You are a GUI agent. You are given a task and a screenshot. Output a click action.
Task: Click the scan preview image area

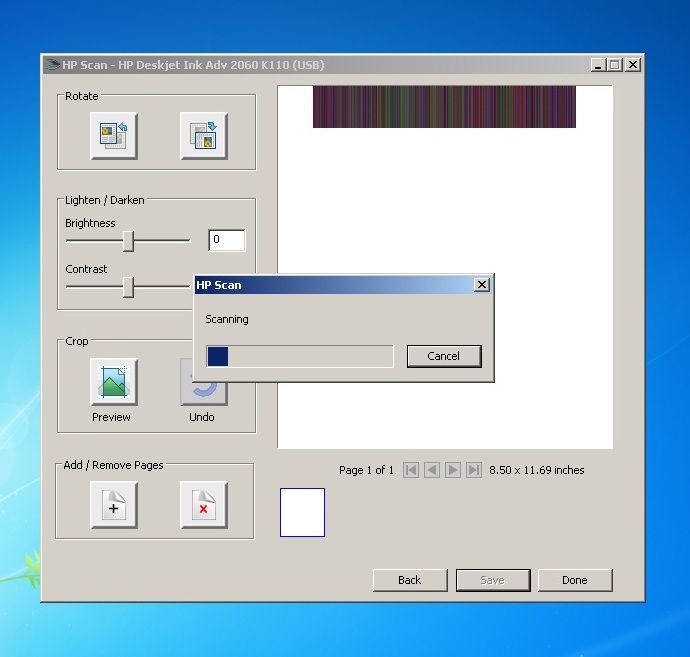pos(445,267)
